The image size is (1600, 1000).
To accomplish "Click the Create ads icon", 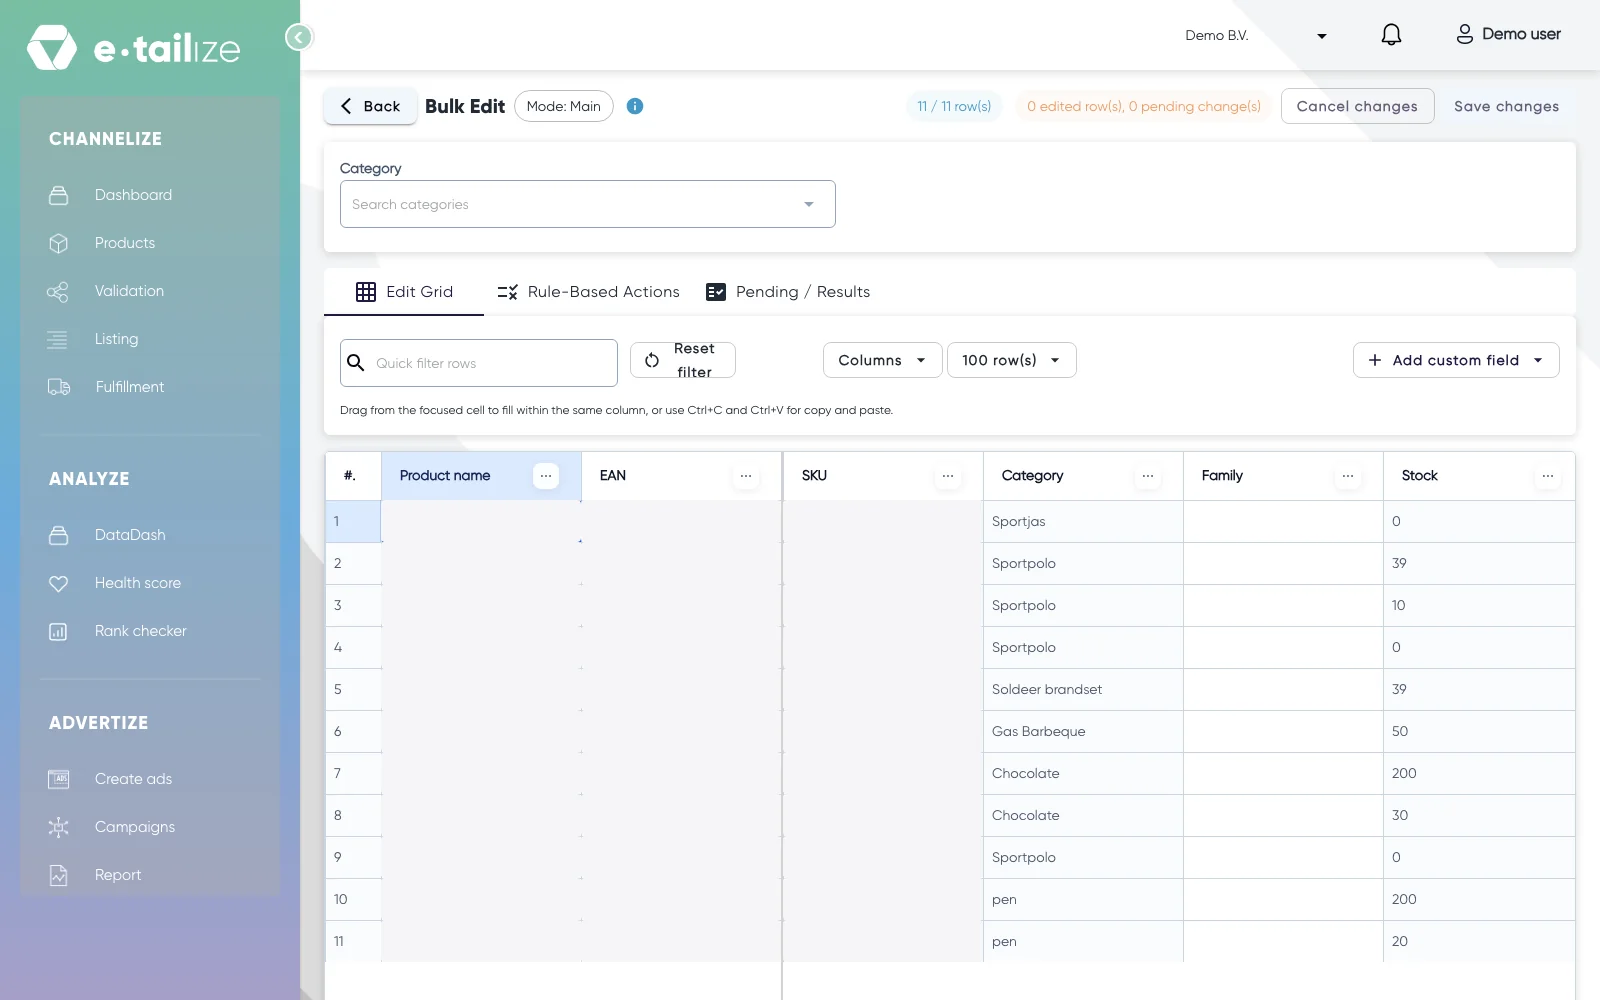I will (x=59, y=779).
